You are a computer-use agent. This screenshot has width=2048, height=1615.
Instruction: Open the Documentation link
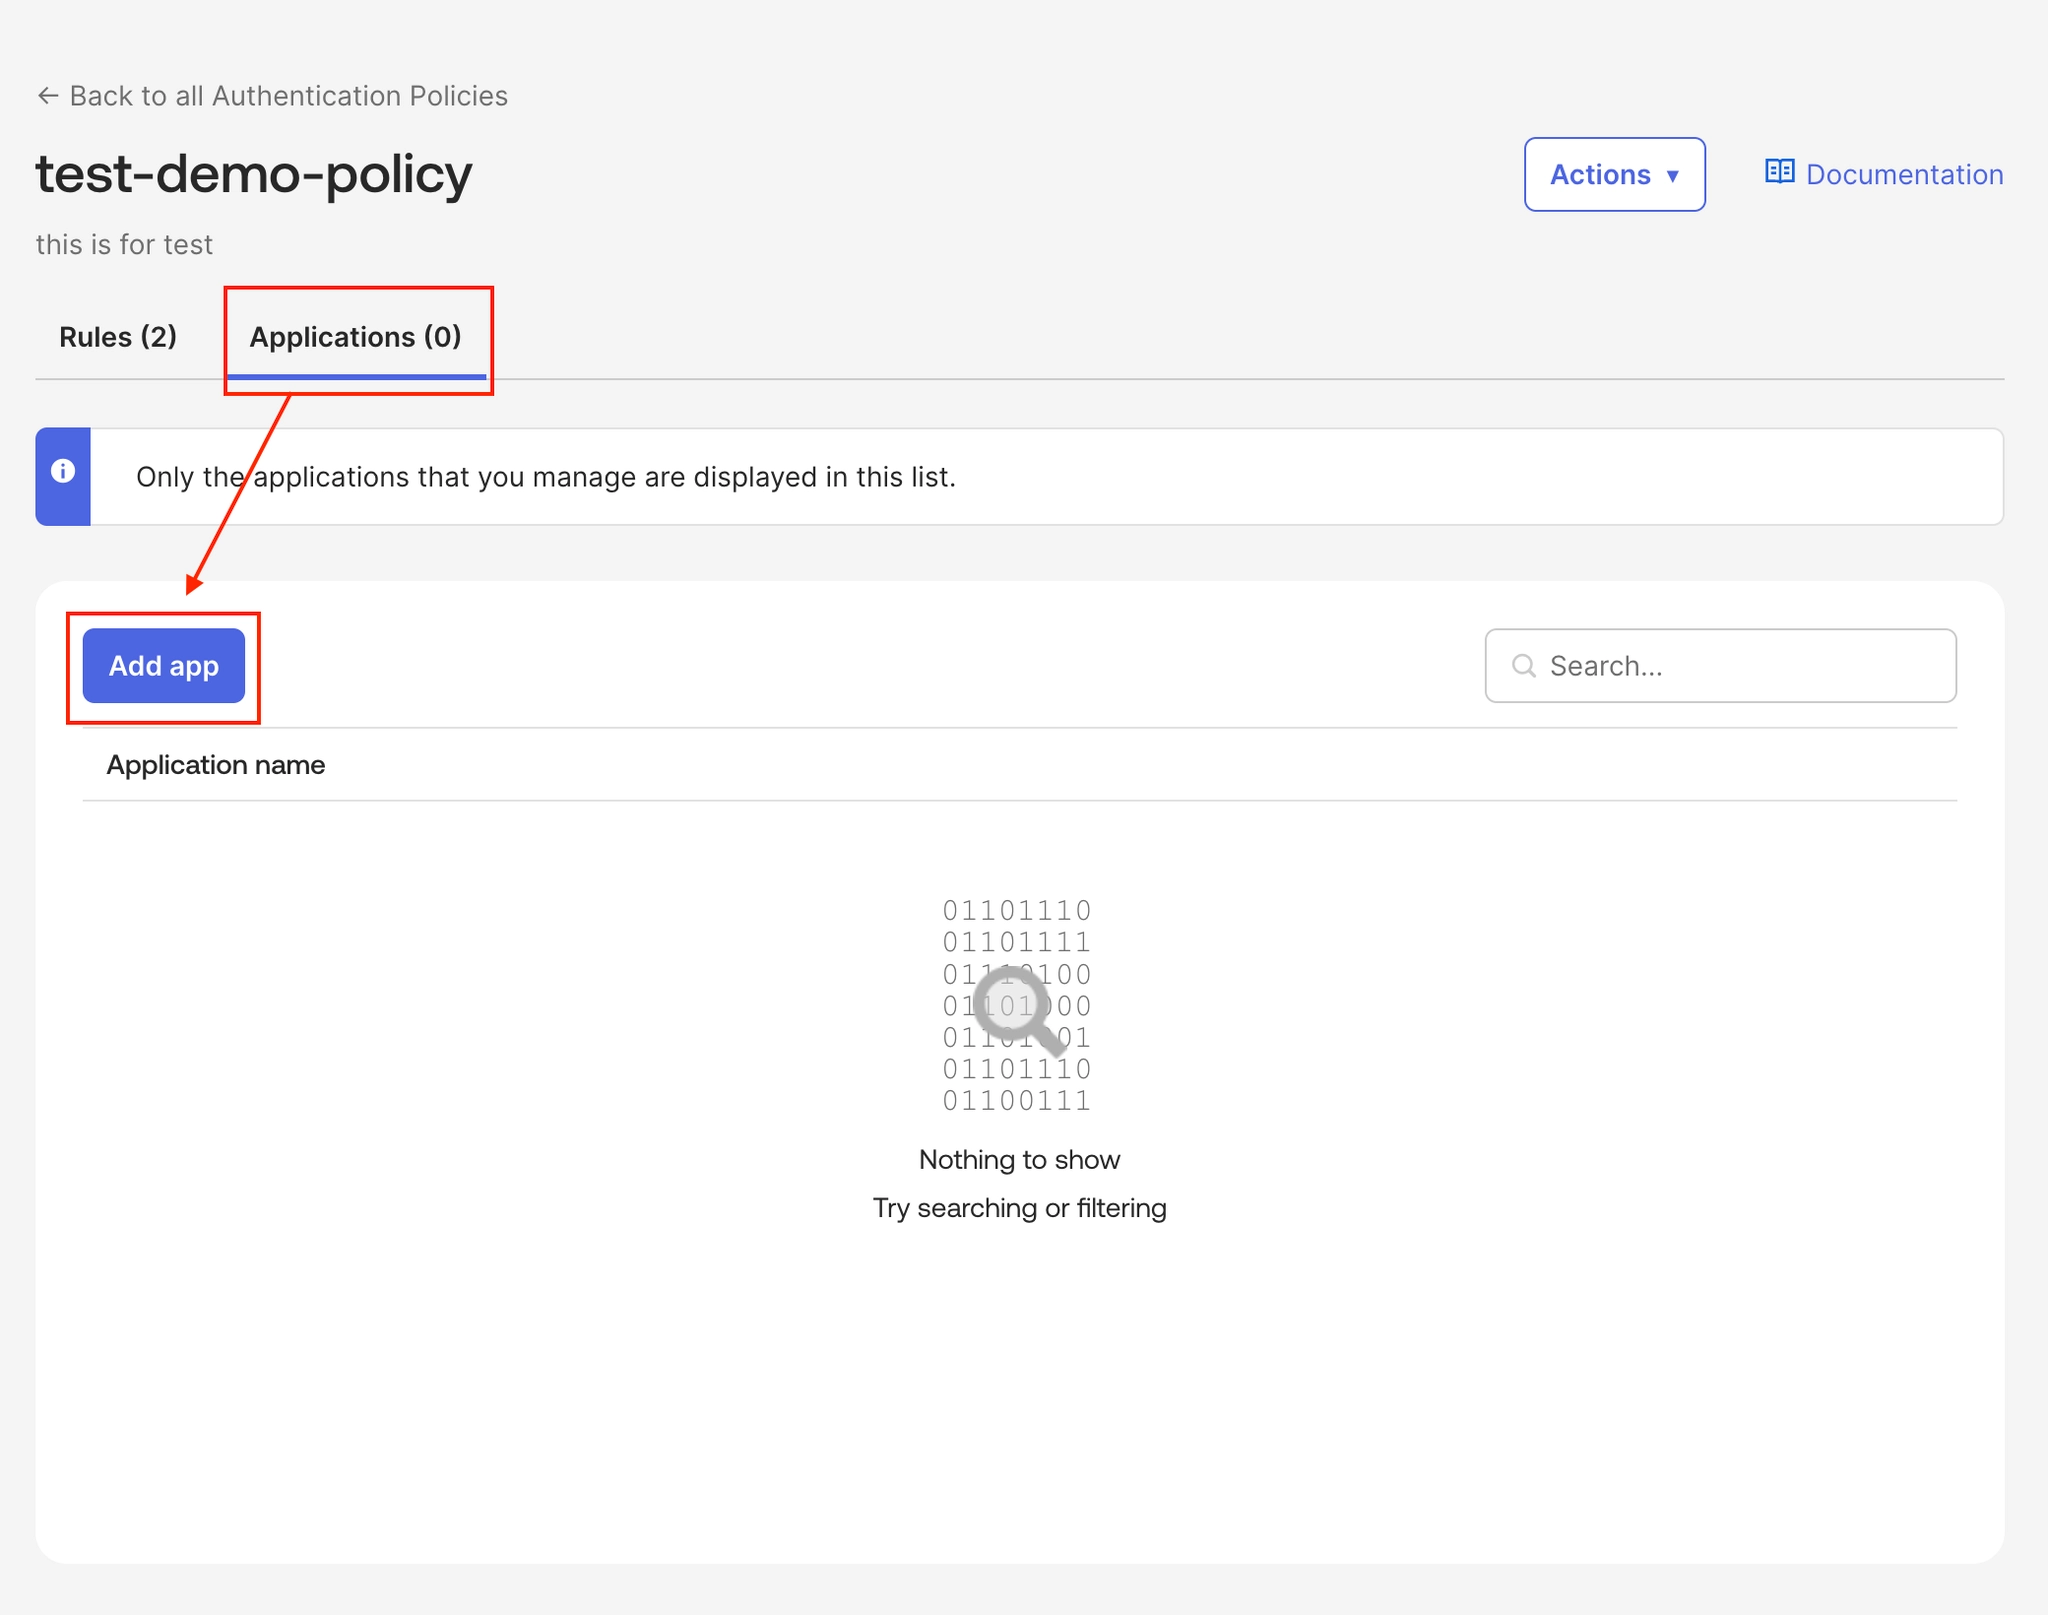coord(1903,175)
